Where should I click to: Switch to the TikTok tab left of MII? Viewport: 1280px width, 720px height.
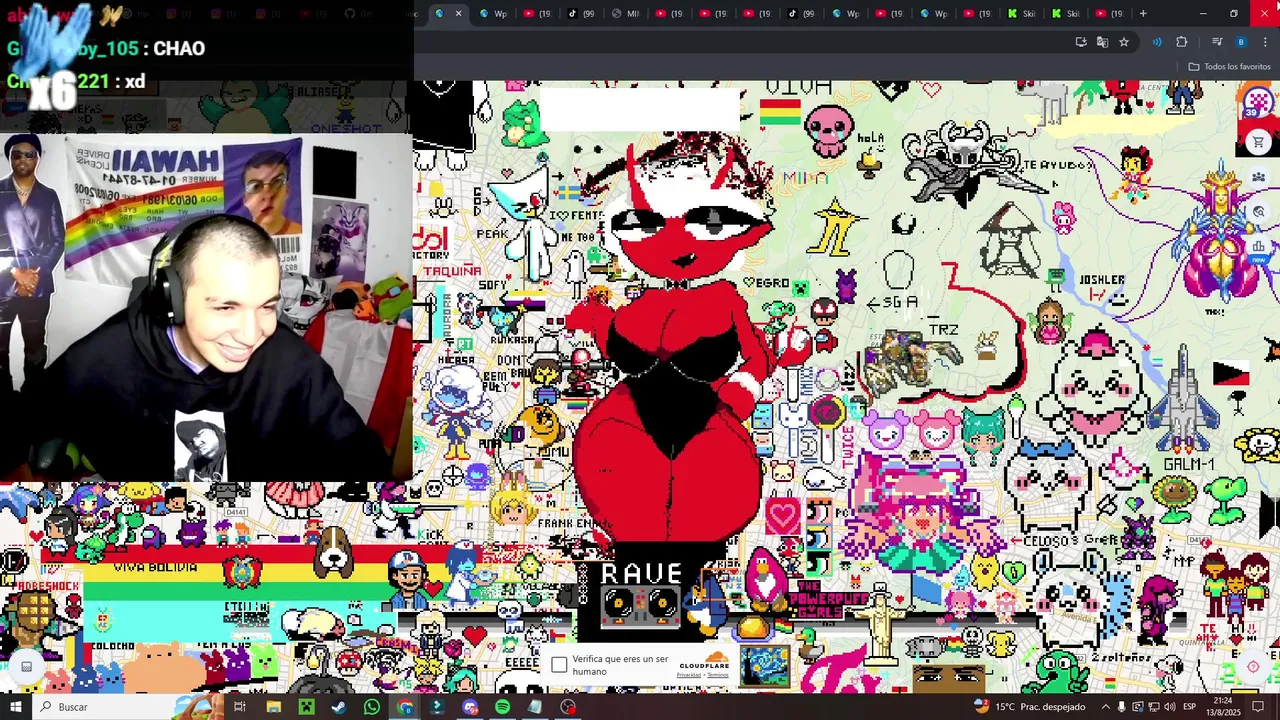pyautogui.click(x=582, y=14)
